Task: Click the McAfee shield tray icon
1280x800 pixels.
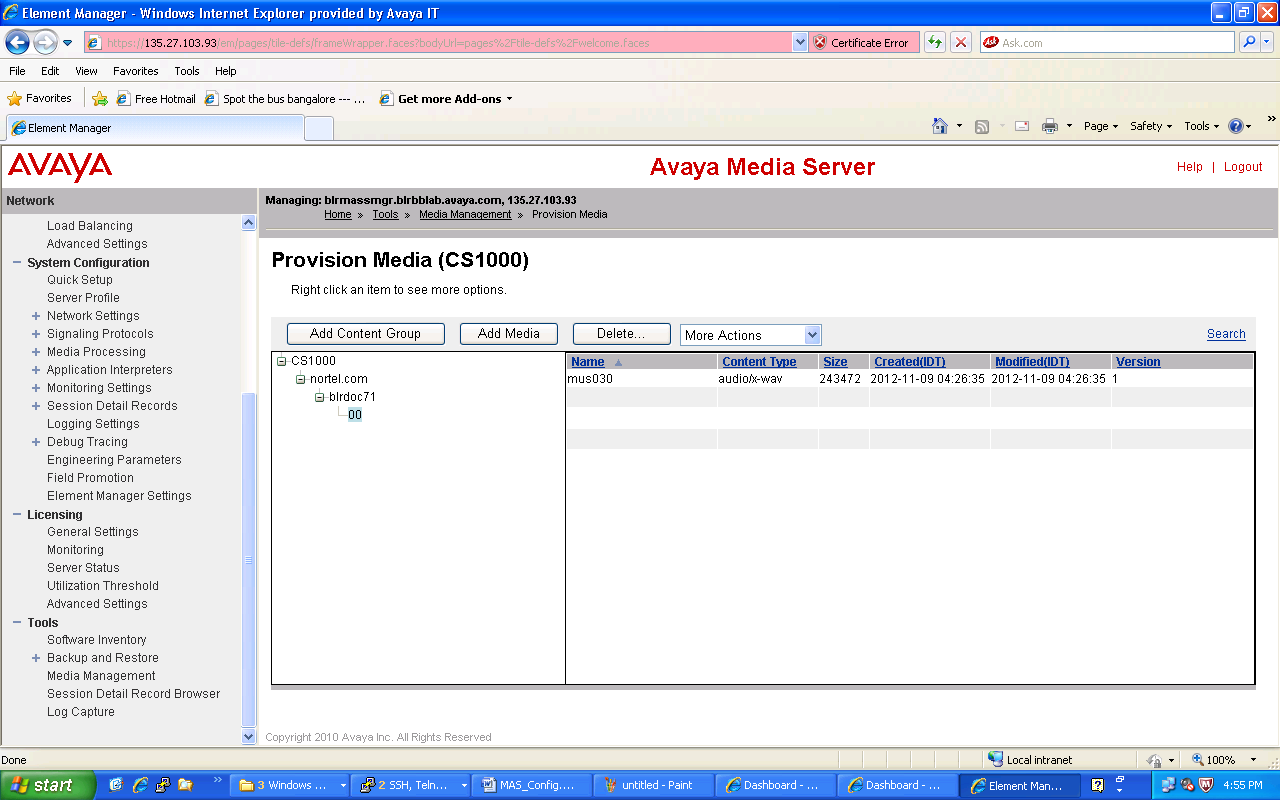Action: (x=1206, y=785)
